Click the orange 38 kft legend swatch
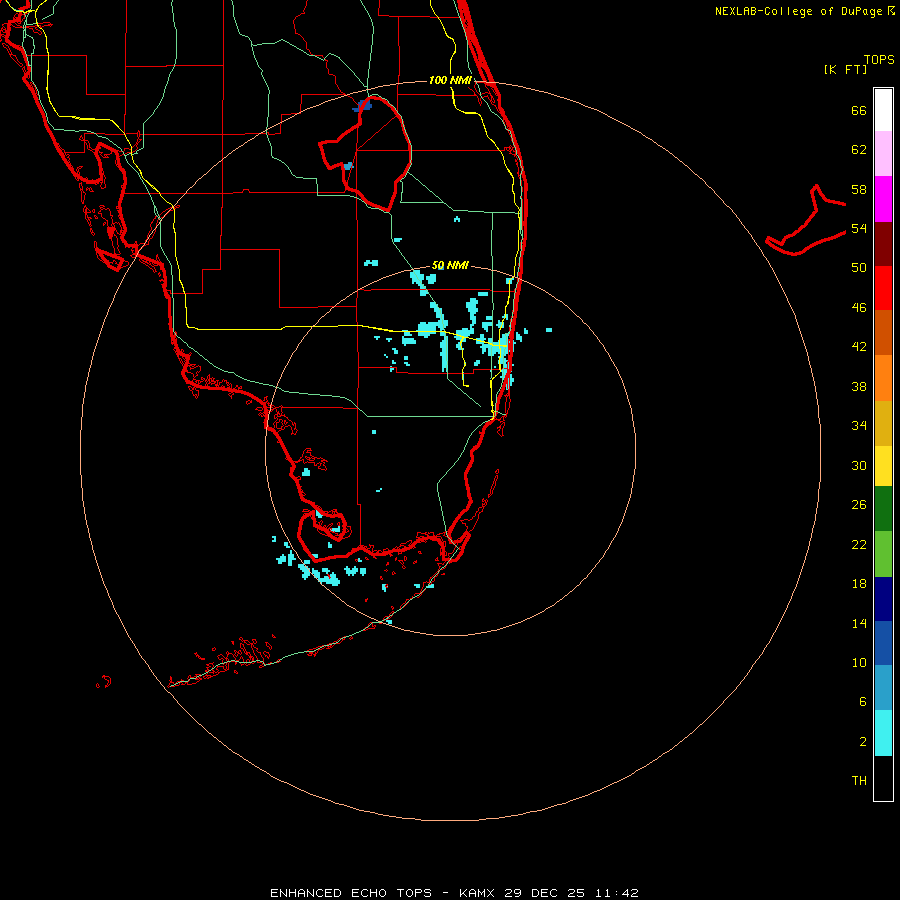This screenshot has height=900, width=900. pyautogui.click(x=883, y=378)
